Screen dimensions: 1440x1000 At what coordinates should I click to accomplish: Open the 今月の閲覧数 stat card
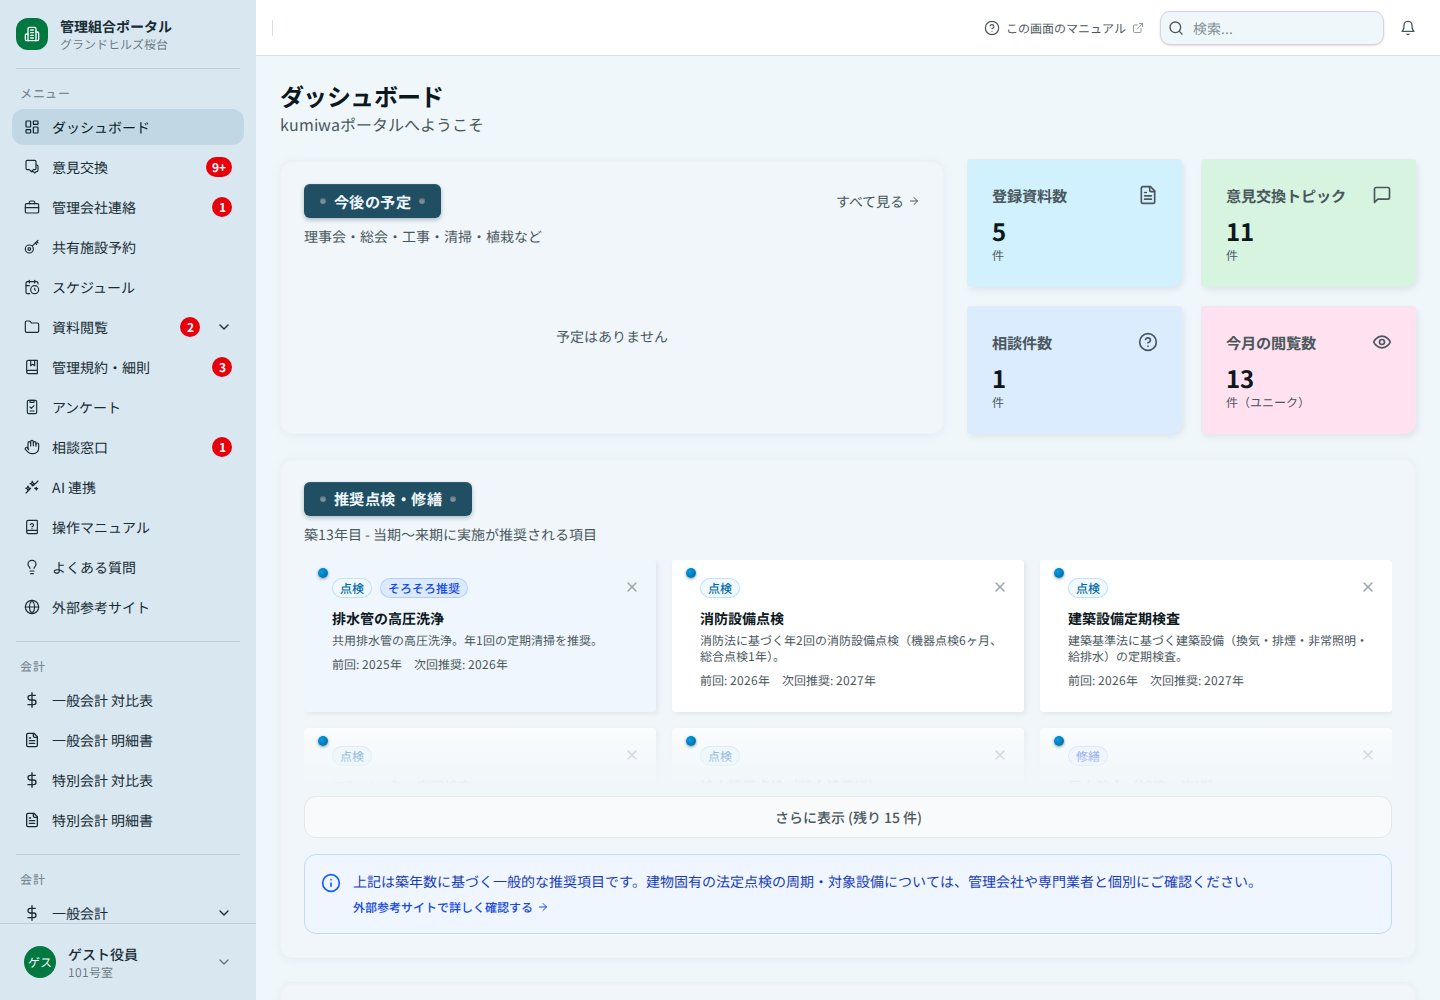[1309, 370]
